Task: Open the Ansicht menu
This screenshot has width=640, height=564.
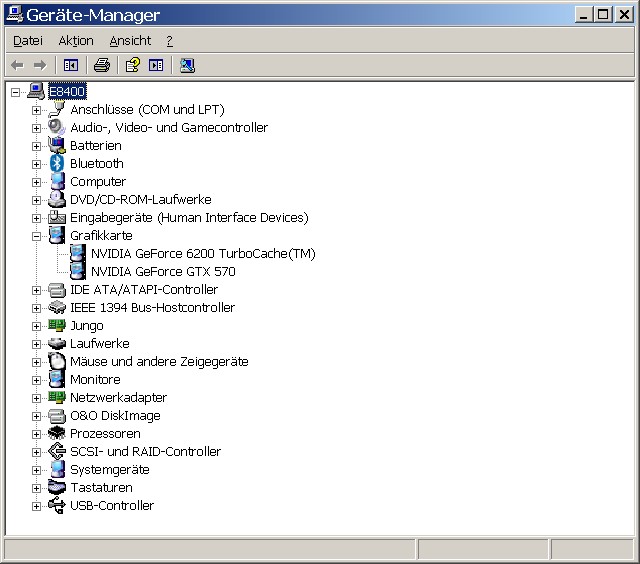Action: [130, 41]
